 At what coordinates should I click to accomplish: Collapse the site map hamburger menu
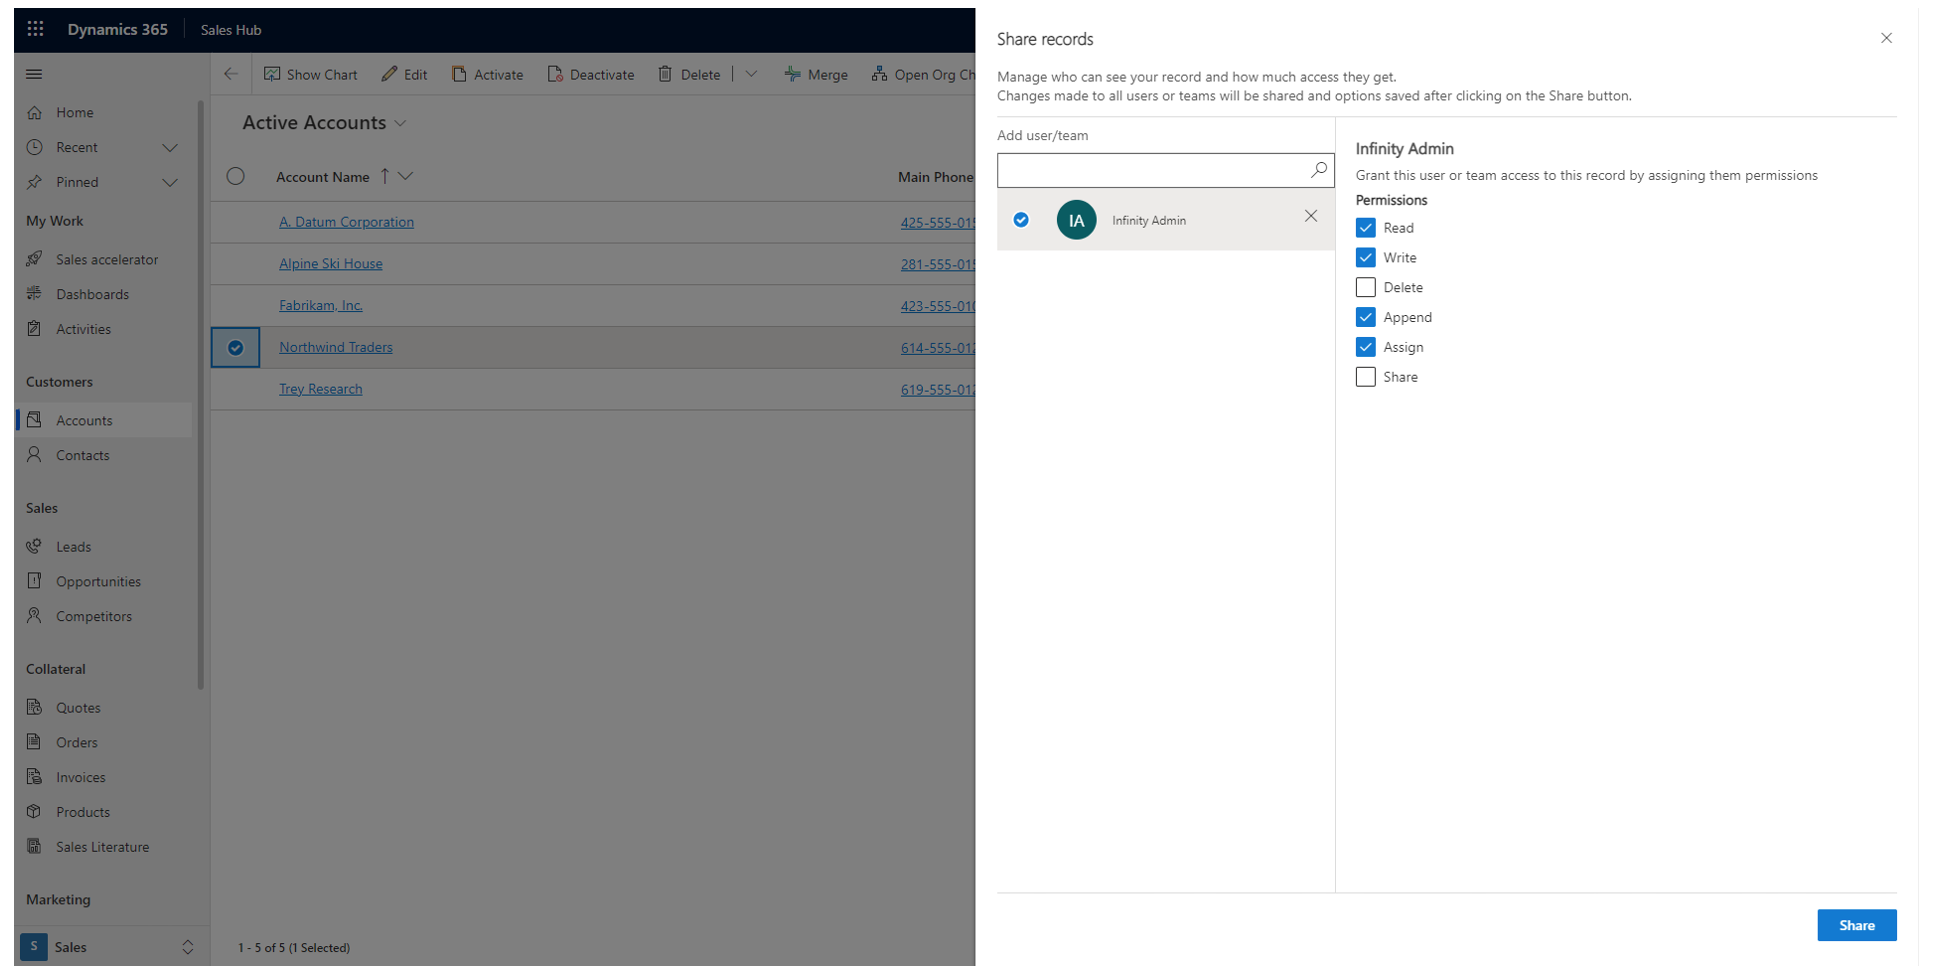coord(34,74)
